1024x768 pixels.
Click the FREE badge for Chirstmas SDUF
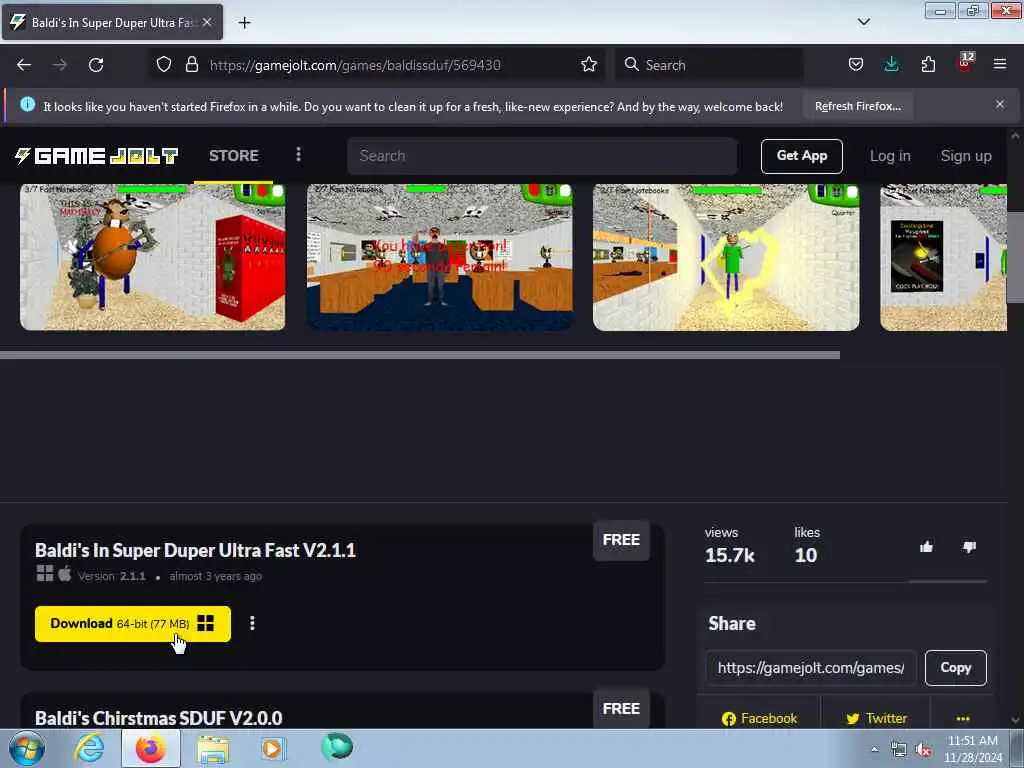621,709
